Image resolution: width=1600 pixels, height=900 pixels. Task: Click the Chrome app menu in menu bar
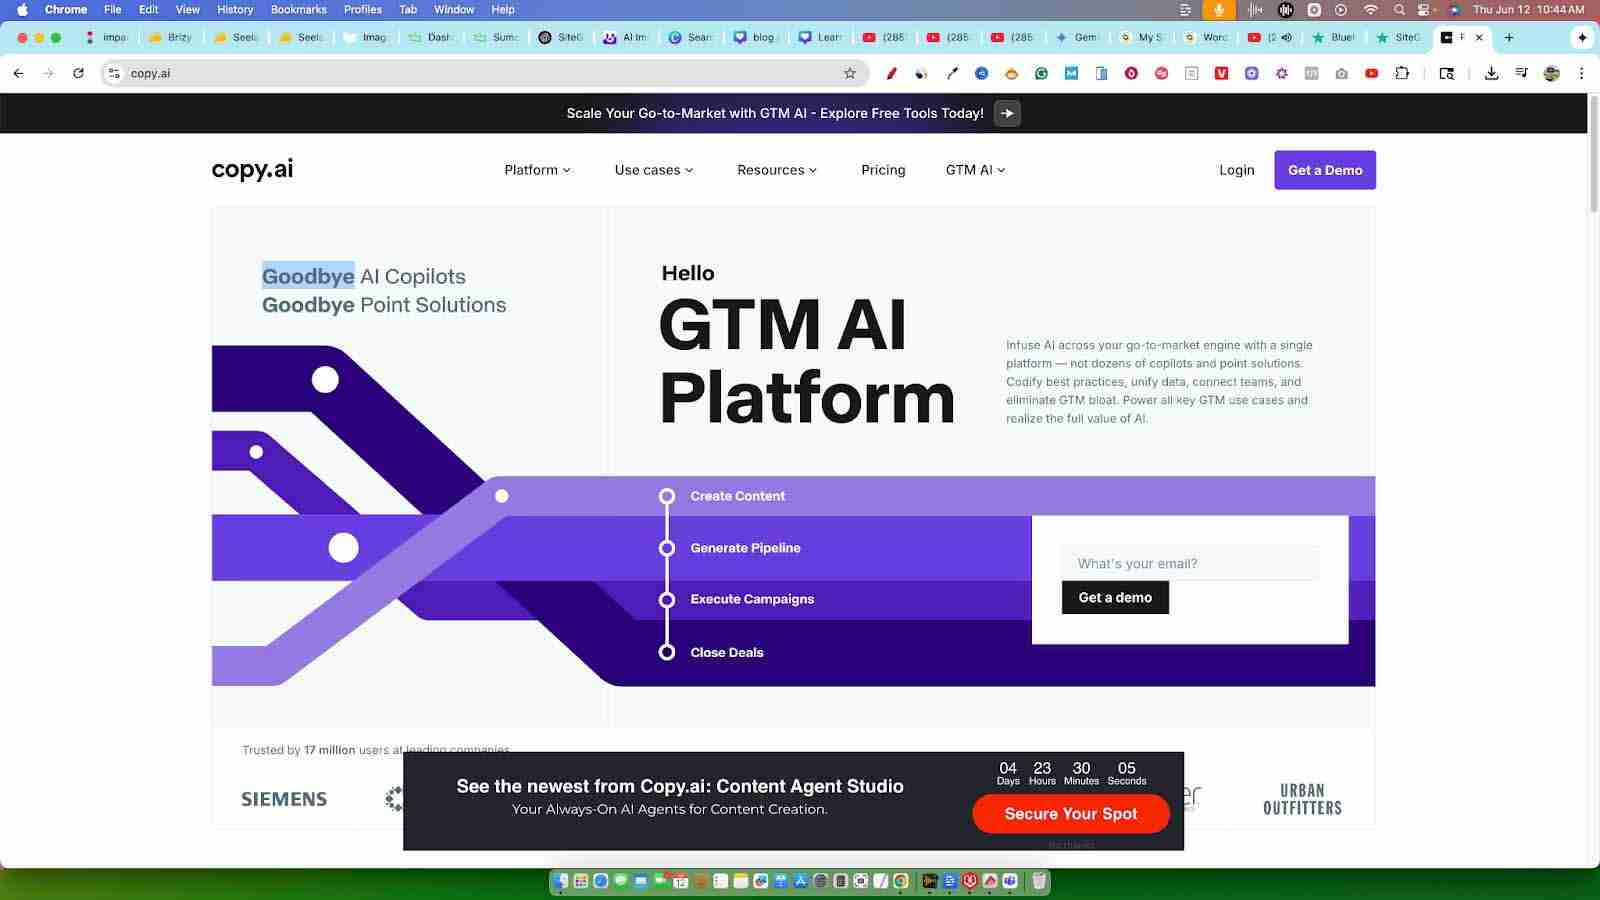[x=66, y=9]
